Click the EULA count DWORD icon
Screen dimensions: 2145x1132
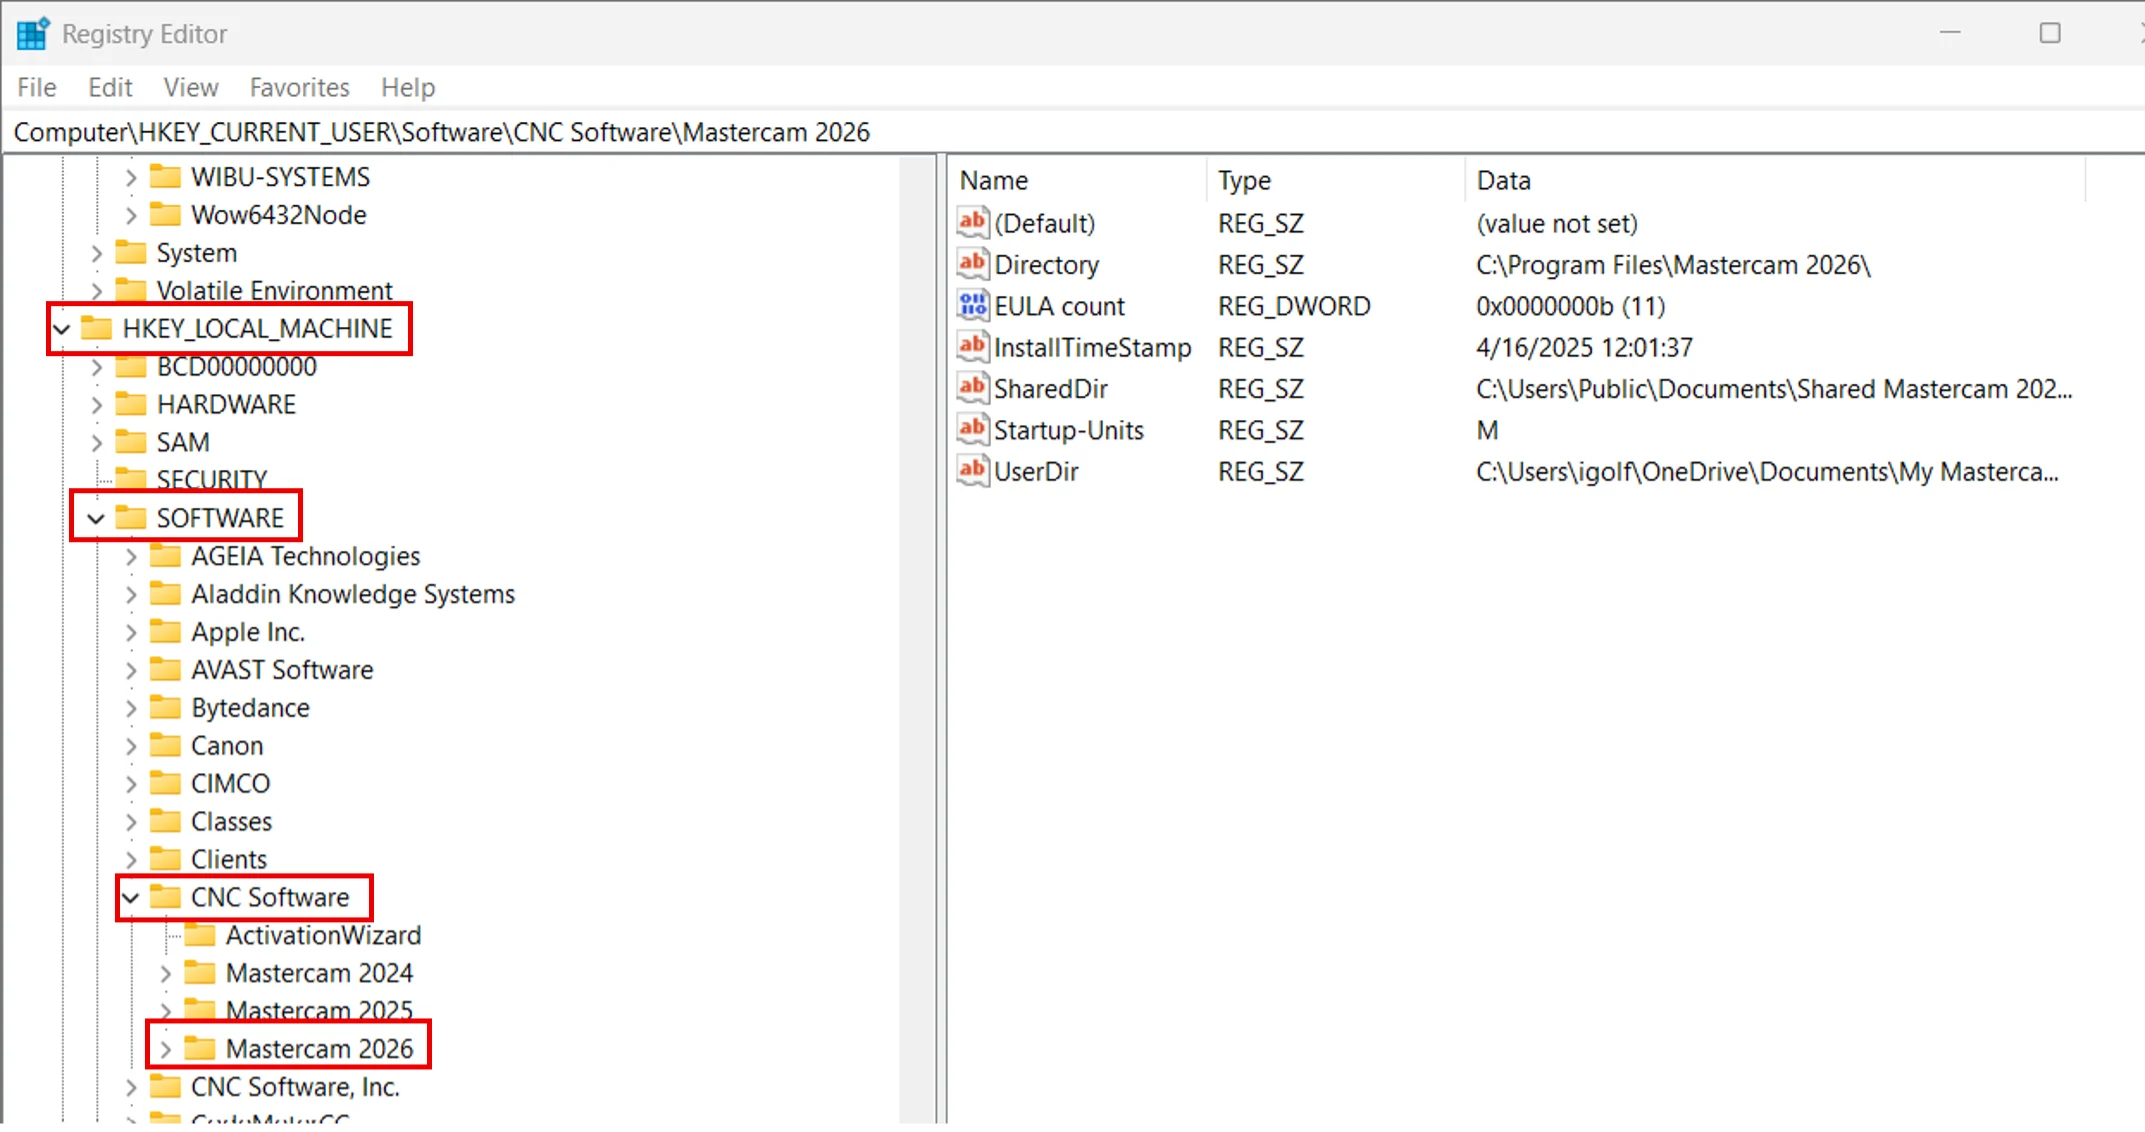(972, 305)
